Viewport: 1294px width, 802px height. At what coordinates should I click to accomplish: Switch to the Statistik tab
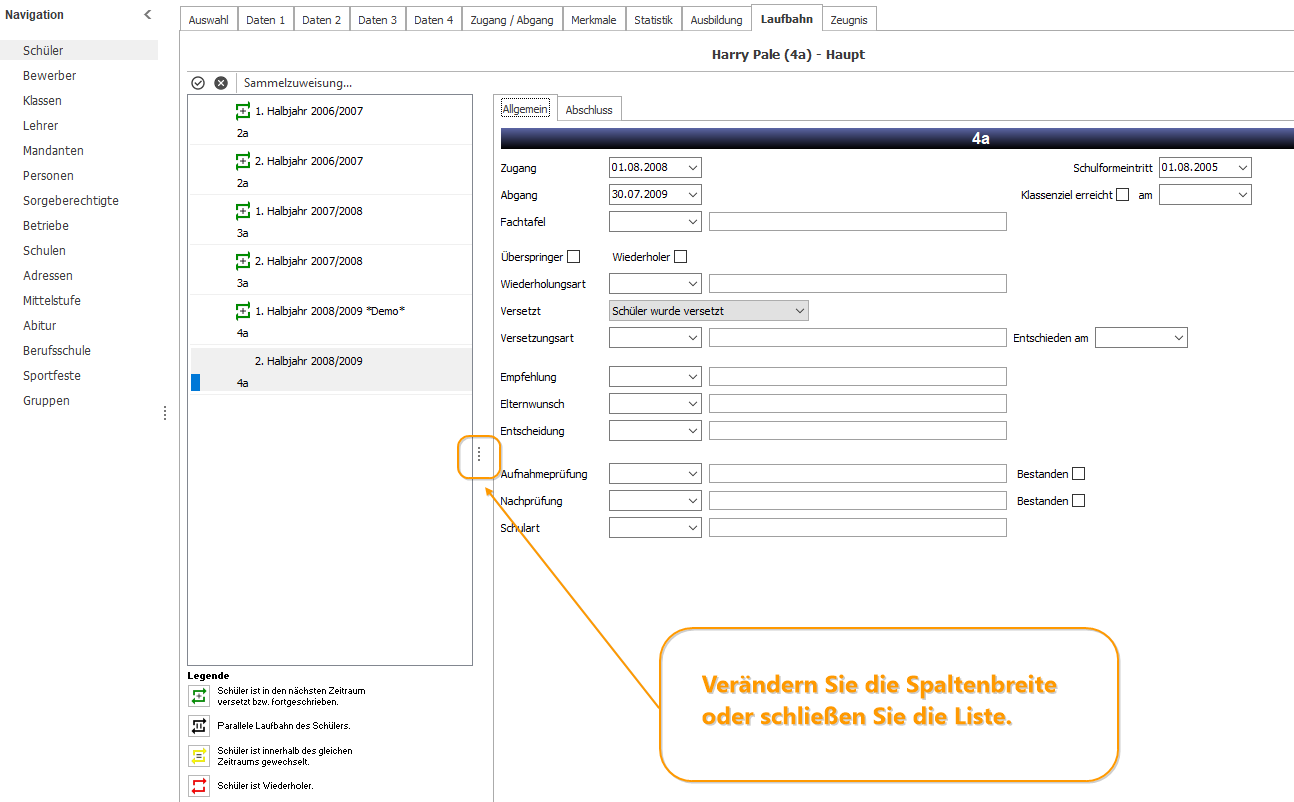pyautogui.click(x=654, y=20)
